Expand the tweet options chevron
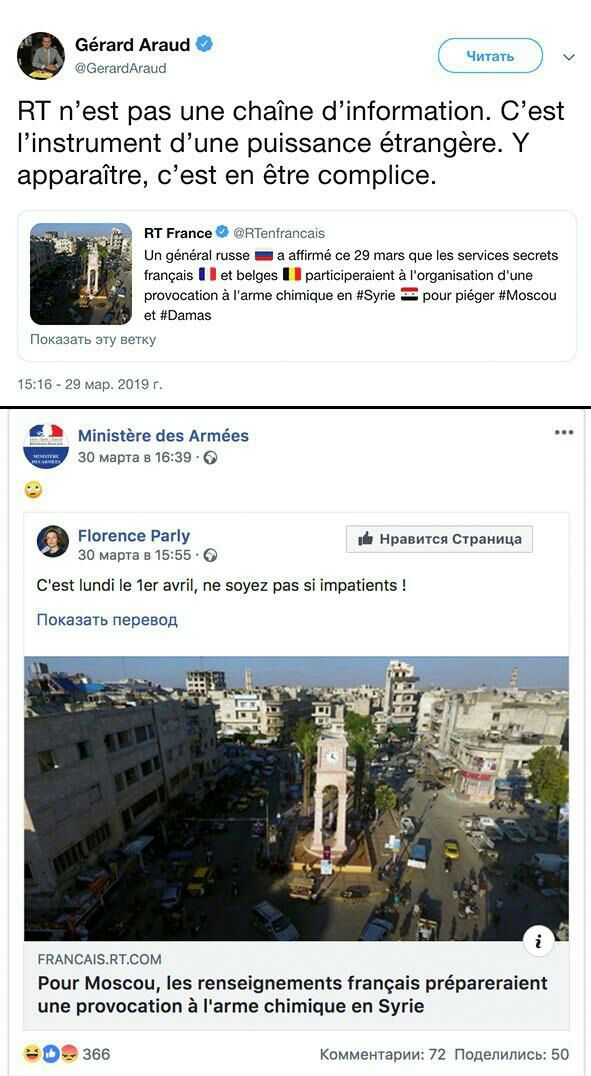 568,58
